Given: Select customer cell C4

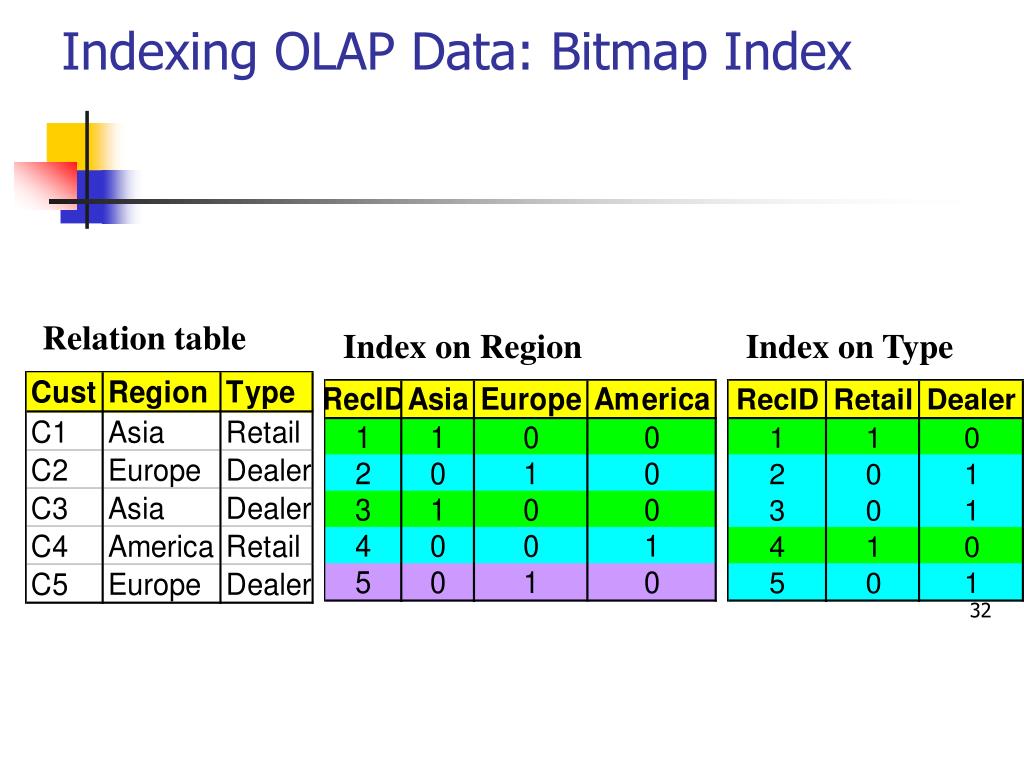Looking at the screenshot, I should pyautogui.click(x=64, y=545).
